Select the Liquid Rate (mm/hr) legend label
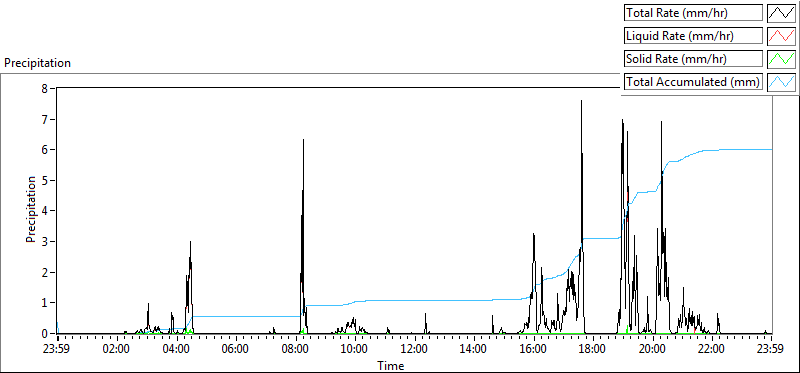This screenshot has width=800, height=373. click(x=693, y=36)
